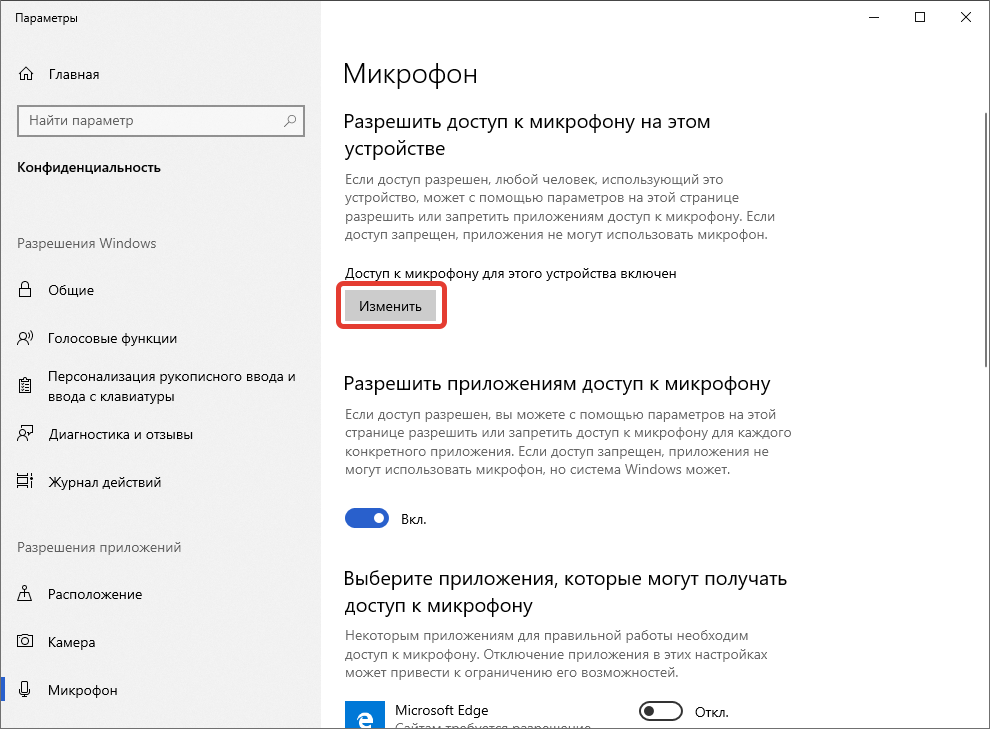Open the Микрофон settings page

click(x=82, y=690)
